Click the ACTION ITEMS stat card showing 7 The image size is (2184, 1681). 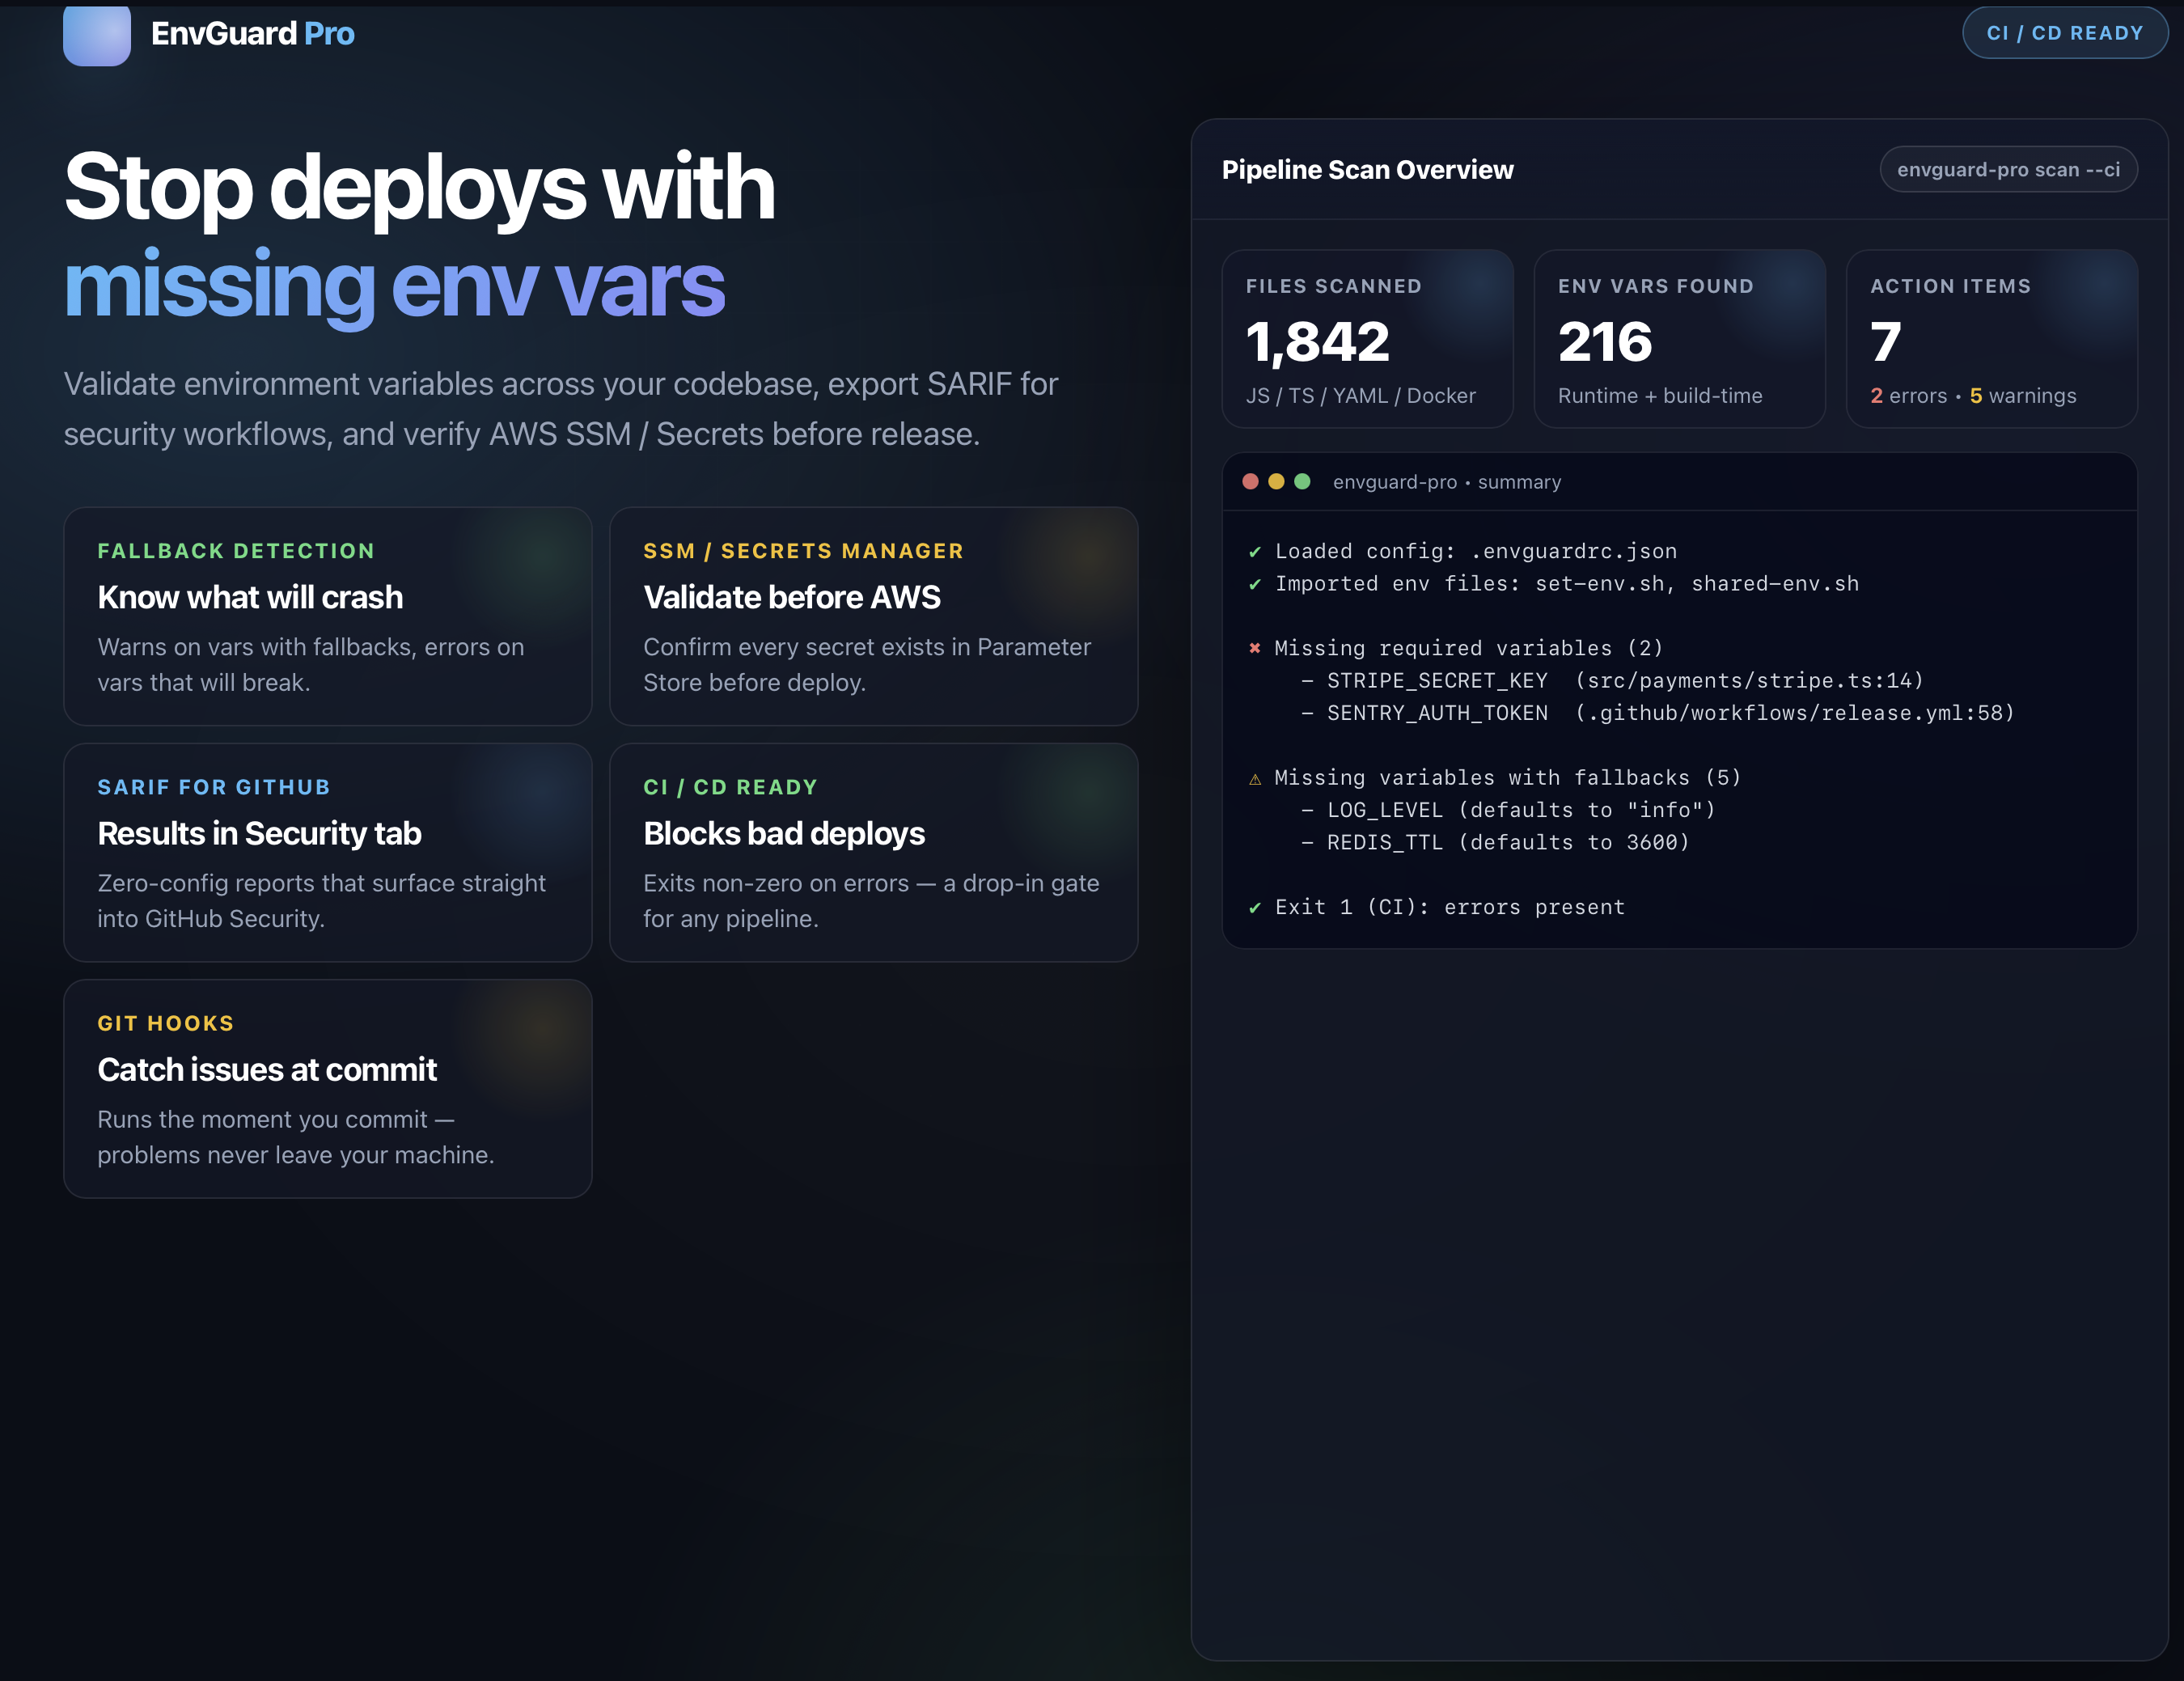1991,340
